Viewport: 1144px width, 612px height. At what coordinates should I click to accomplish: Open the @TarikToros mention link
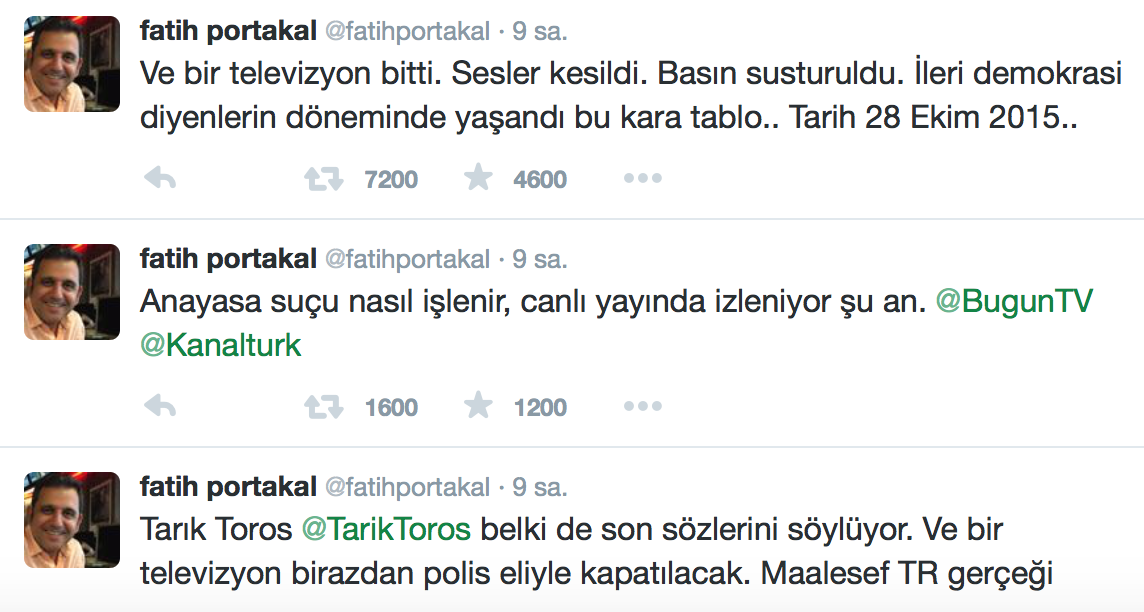point(386,529)
